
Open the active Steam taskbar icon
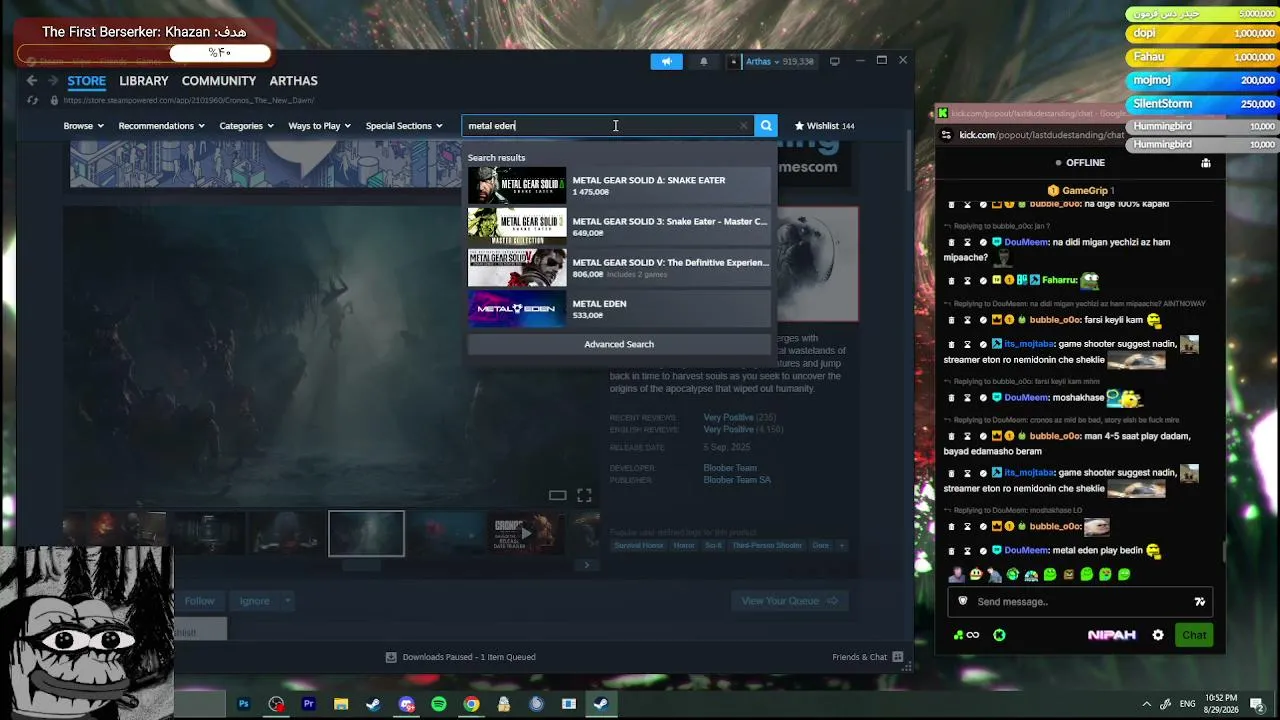(x=601, y=704)
